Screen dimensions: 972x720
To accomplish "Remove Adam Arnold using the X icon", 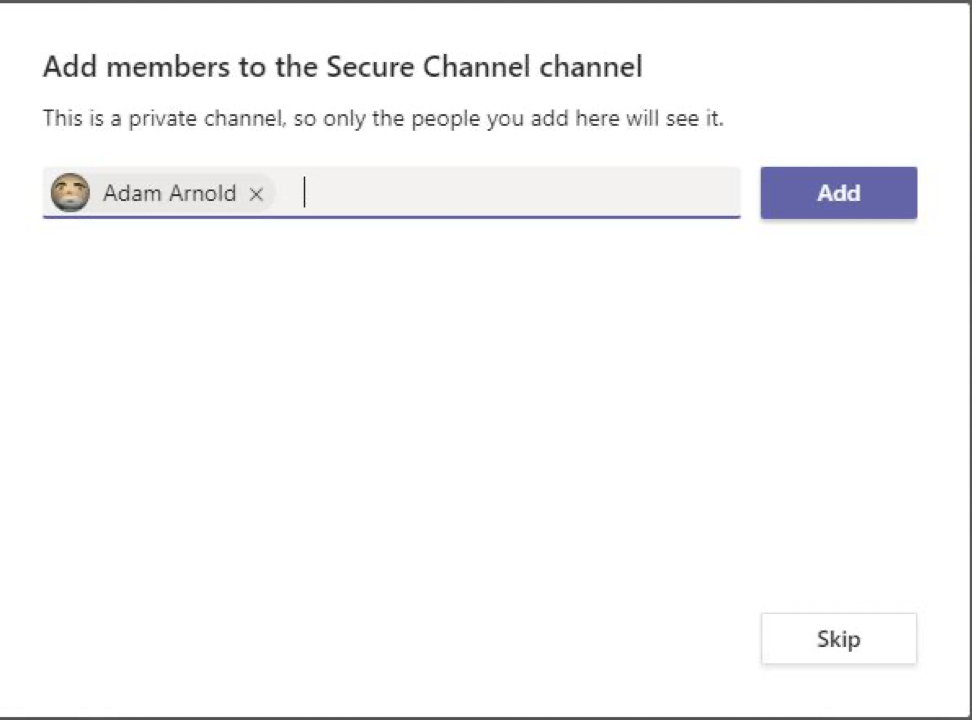I will pos(256,194).
